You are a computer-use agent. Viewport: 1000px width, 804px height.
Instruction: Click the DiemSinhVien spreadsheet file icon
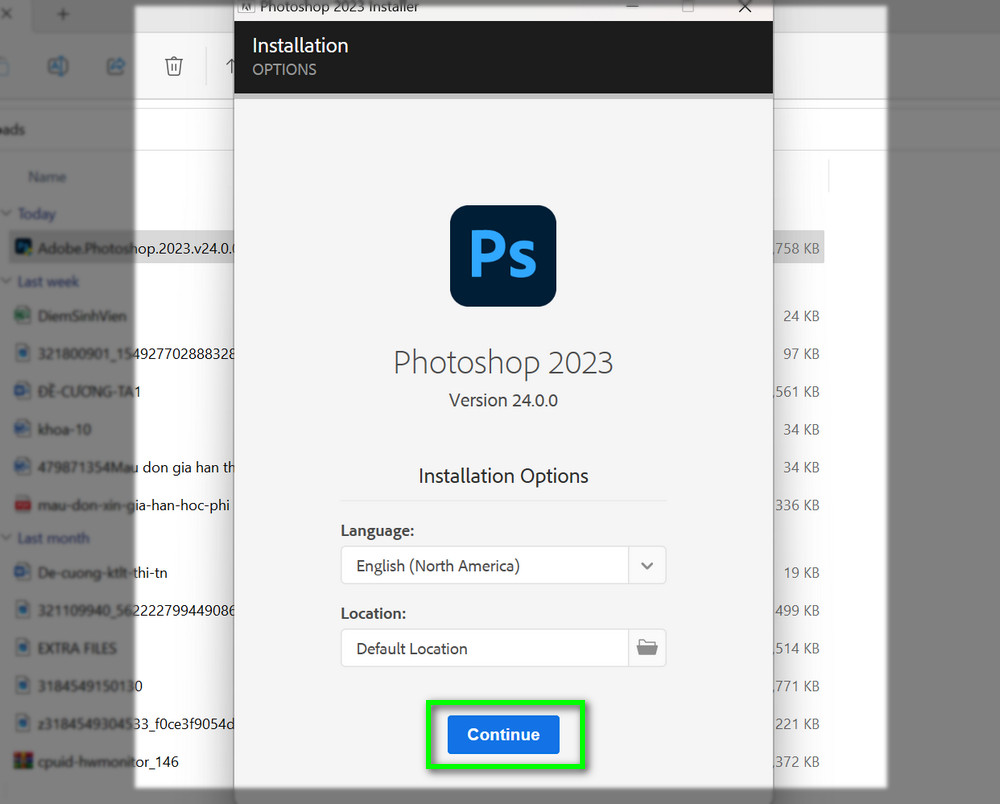23,315
